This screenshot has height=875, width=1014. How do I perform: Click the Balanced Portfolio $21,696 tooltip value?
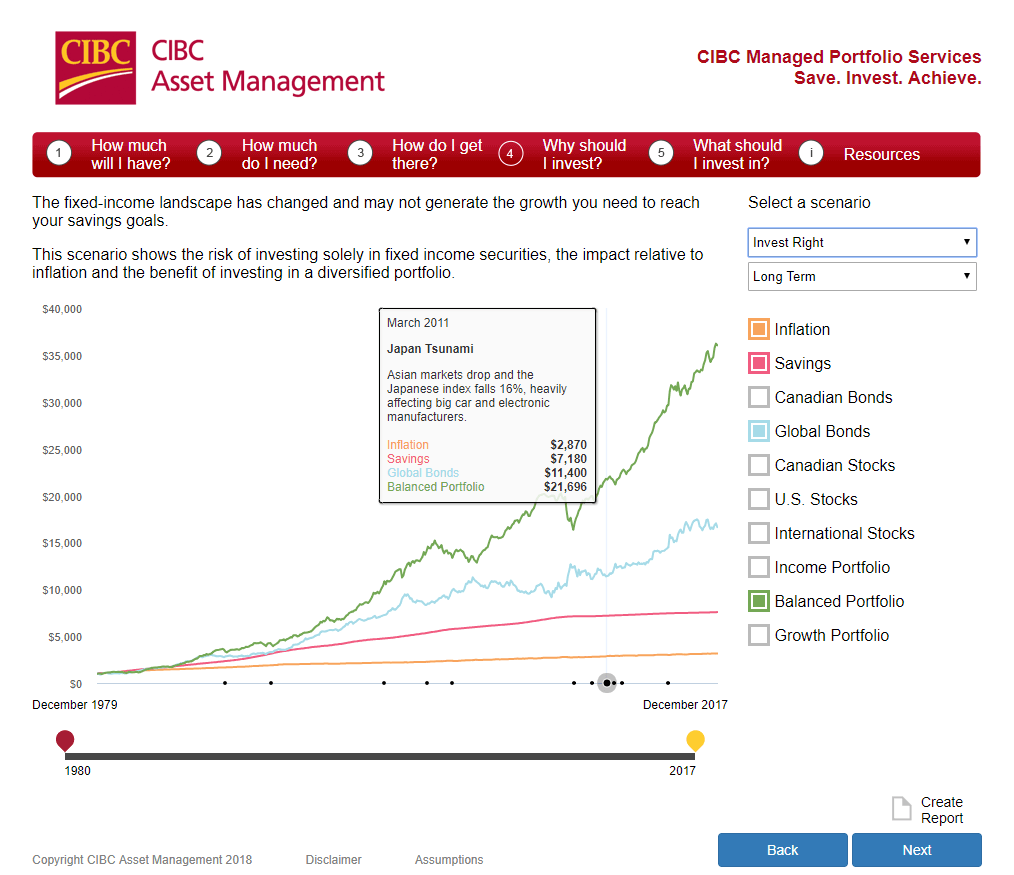coord(565,487)
